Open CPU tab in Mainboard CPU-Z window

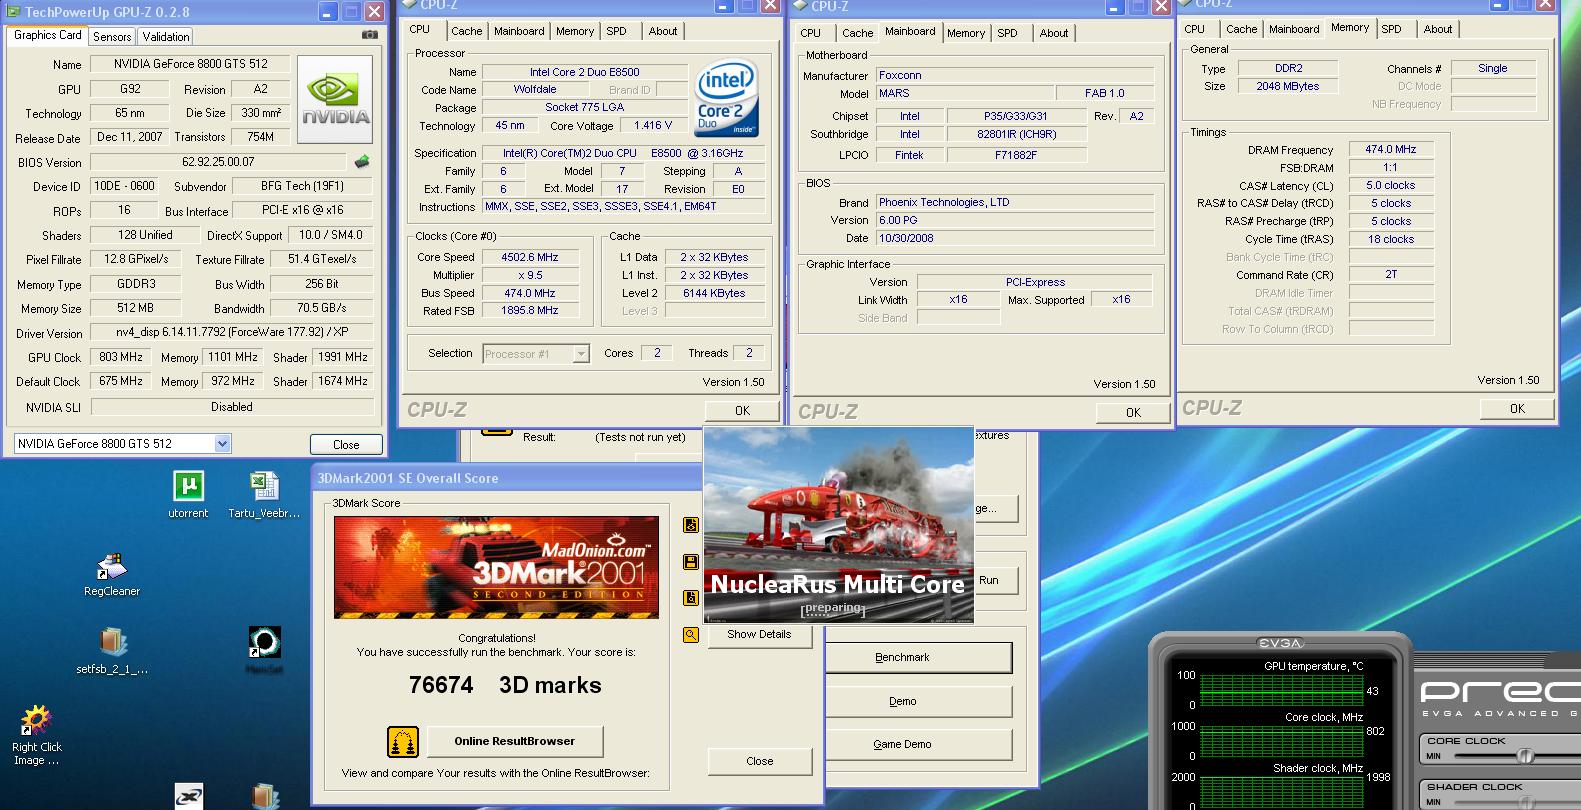pos(811,33)
